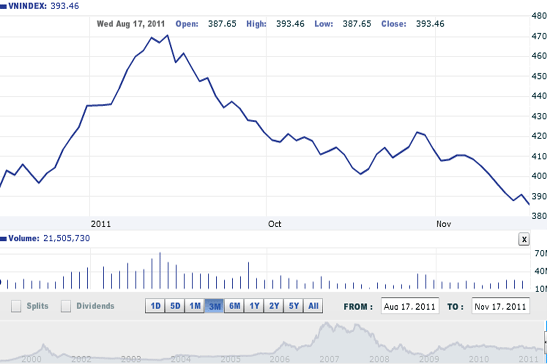
Task: Edit the FROM date field
Action: click(410, 306)
